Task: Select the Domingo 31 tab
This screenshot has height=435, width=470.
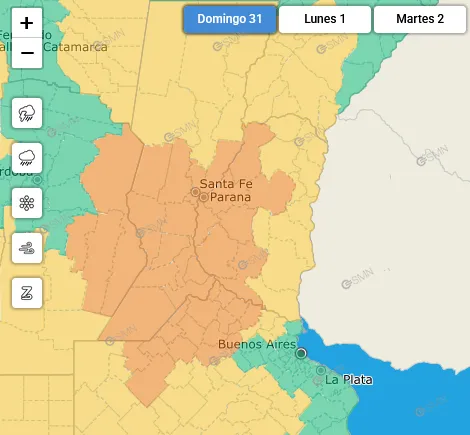Action: pyautogui.click(x=230, y=19)
